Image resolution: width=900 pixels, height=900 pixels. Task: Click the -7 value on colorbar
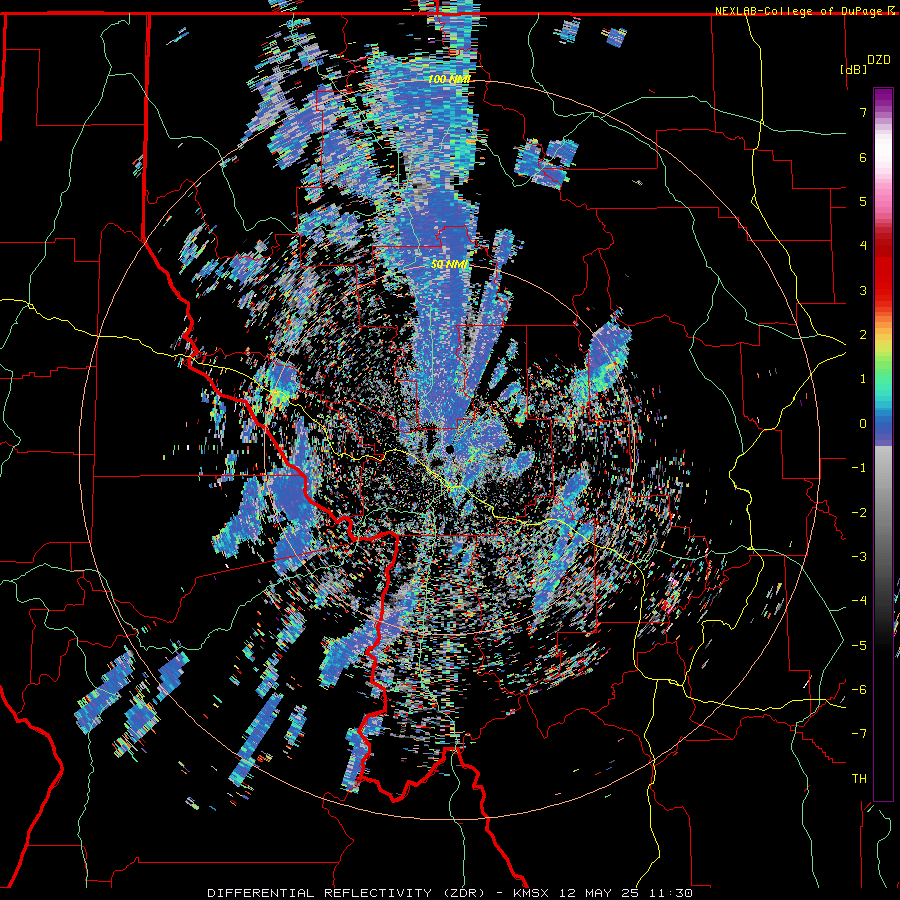point(859,734)
